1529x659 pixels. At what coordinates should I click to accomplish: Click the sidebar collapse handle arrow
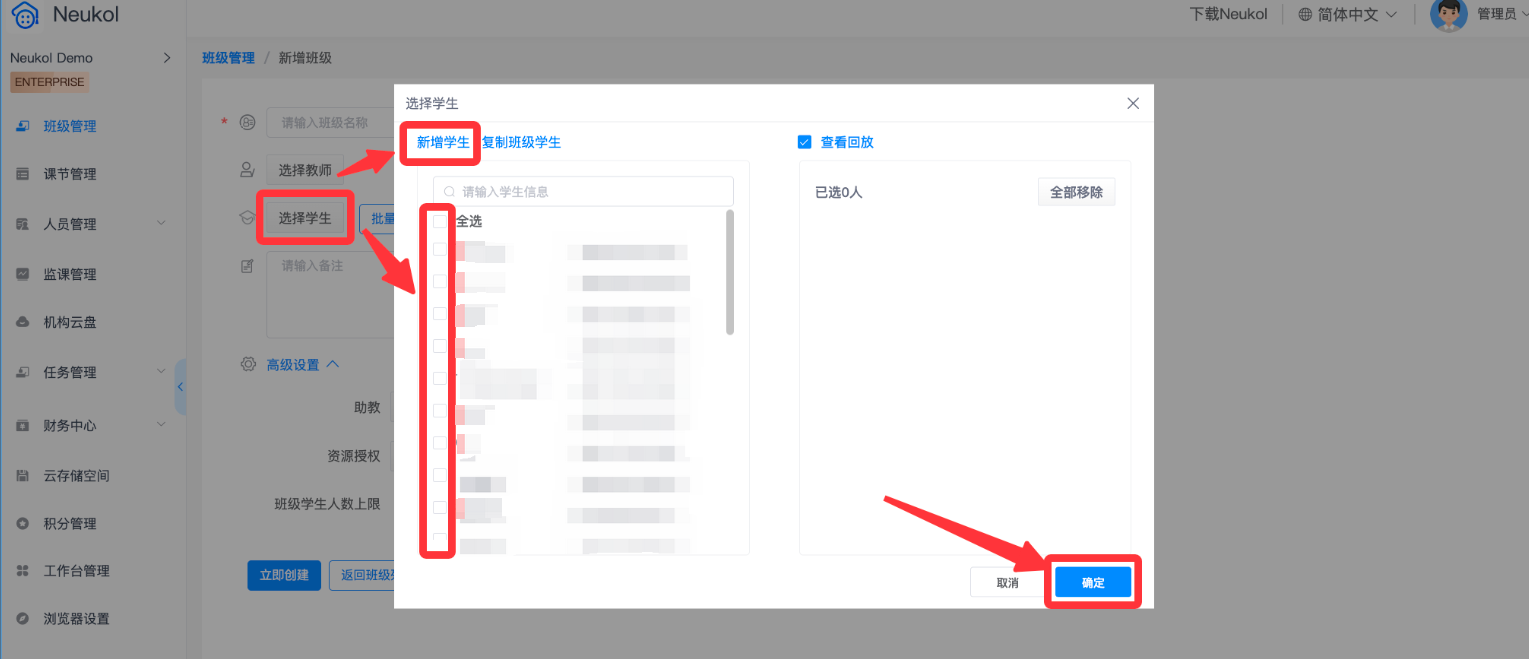[x=180, y=387]
